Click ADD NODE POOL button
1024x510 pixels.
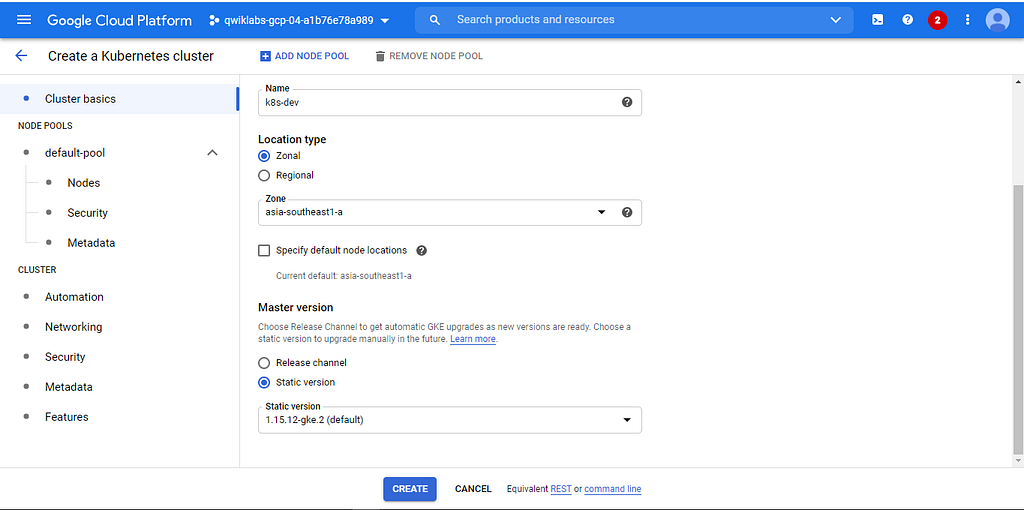[304, 56]
